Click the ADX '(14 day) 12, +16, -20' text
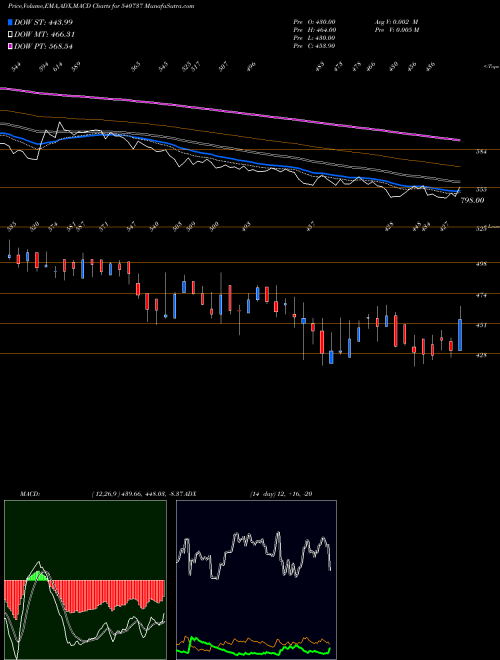Viewport: 500px width, 660px height. 281,494
